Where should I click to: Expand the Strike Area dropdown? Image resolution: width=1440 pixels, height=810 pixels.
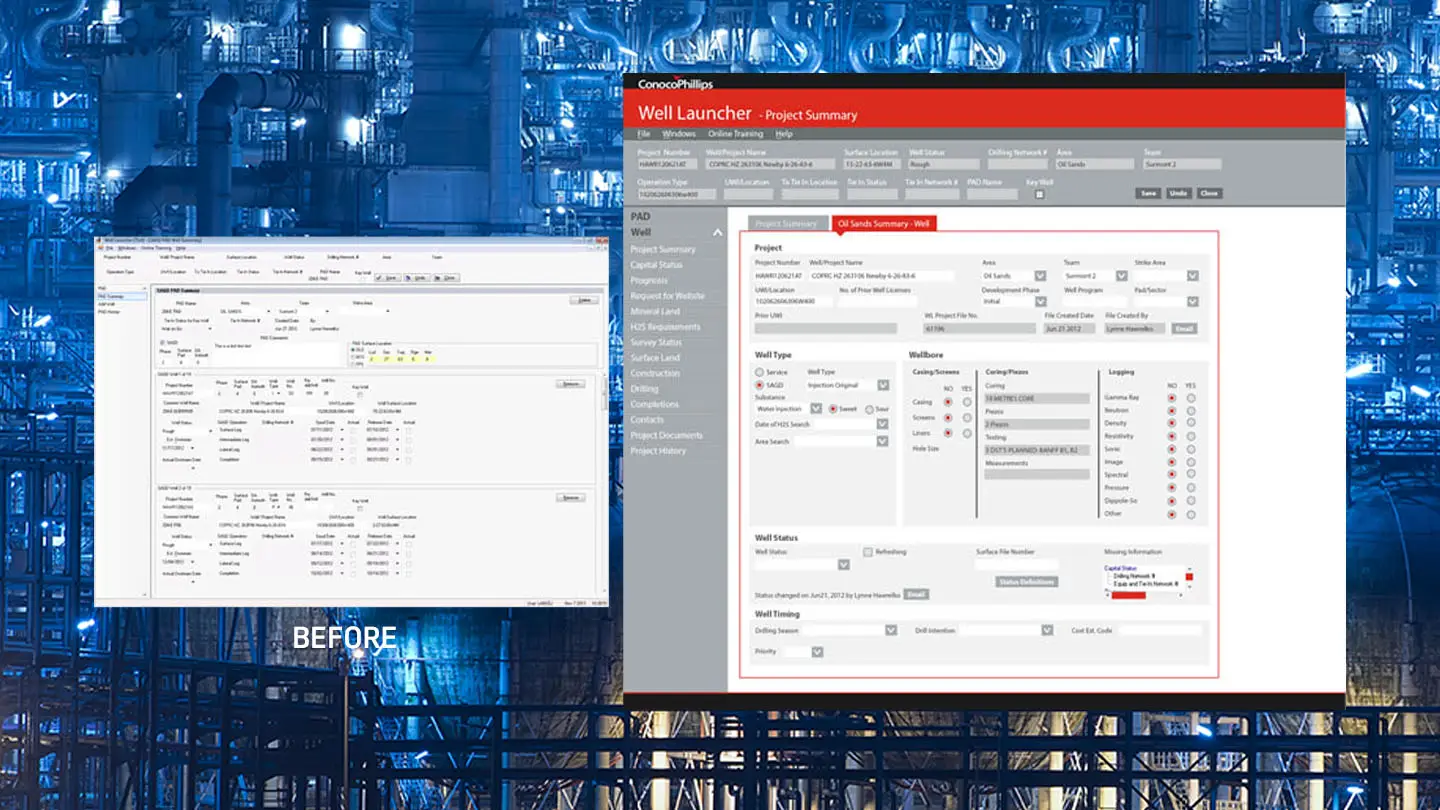pyautogui.click(x=1192, y=276)
